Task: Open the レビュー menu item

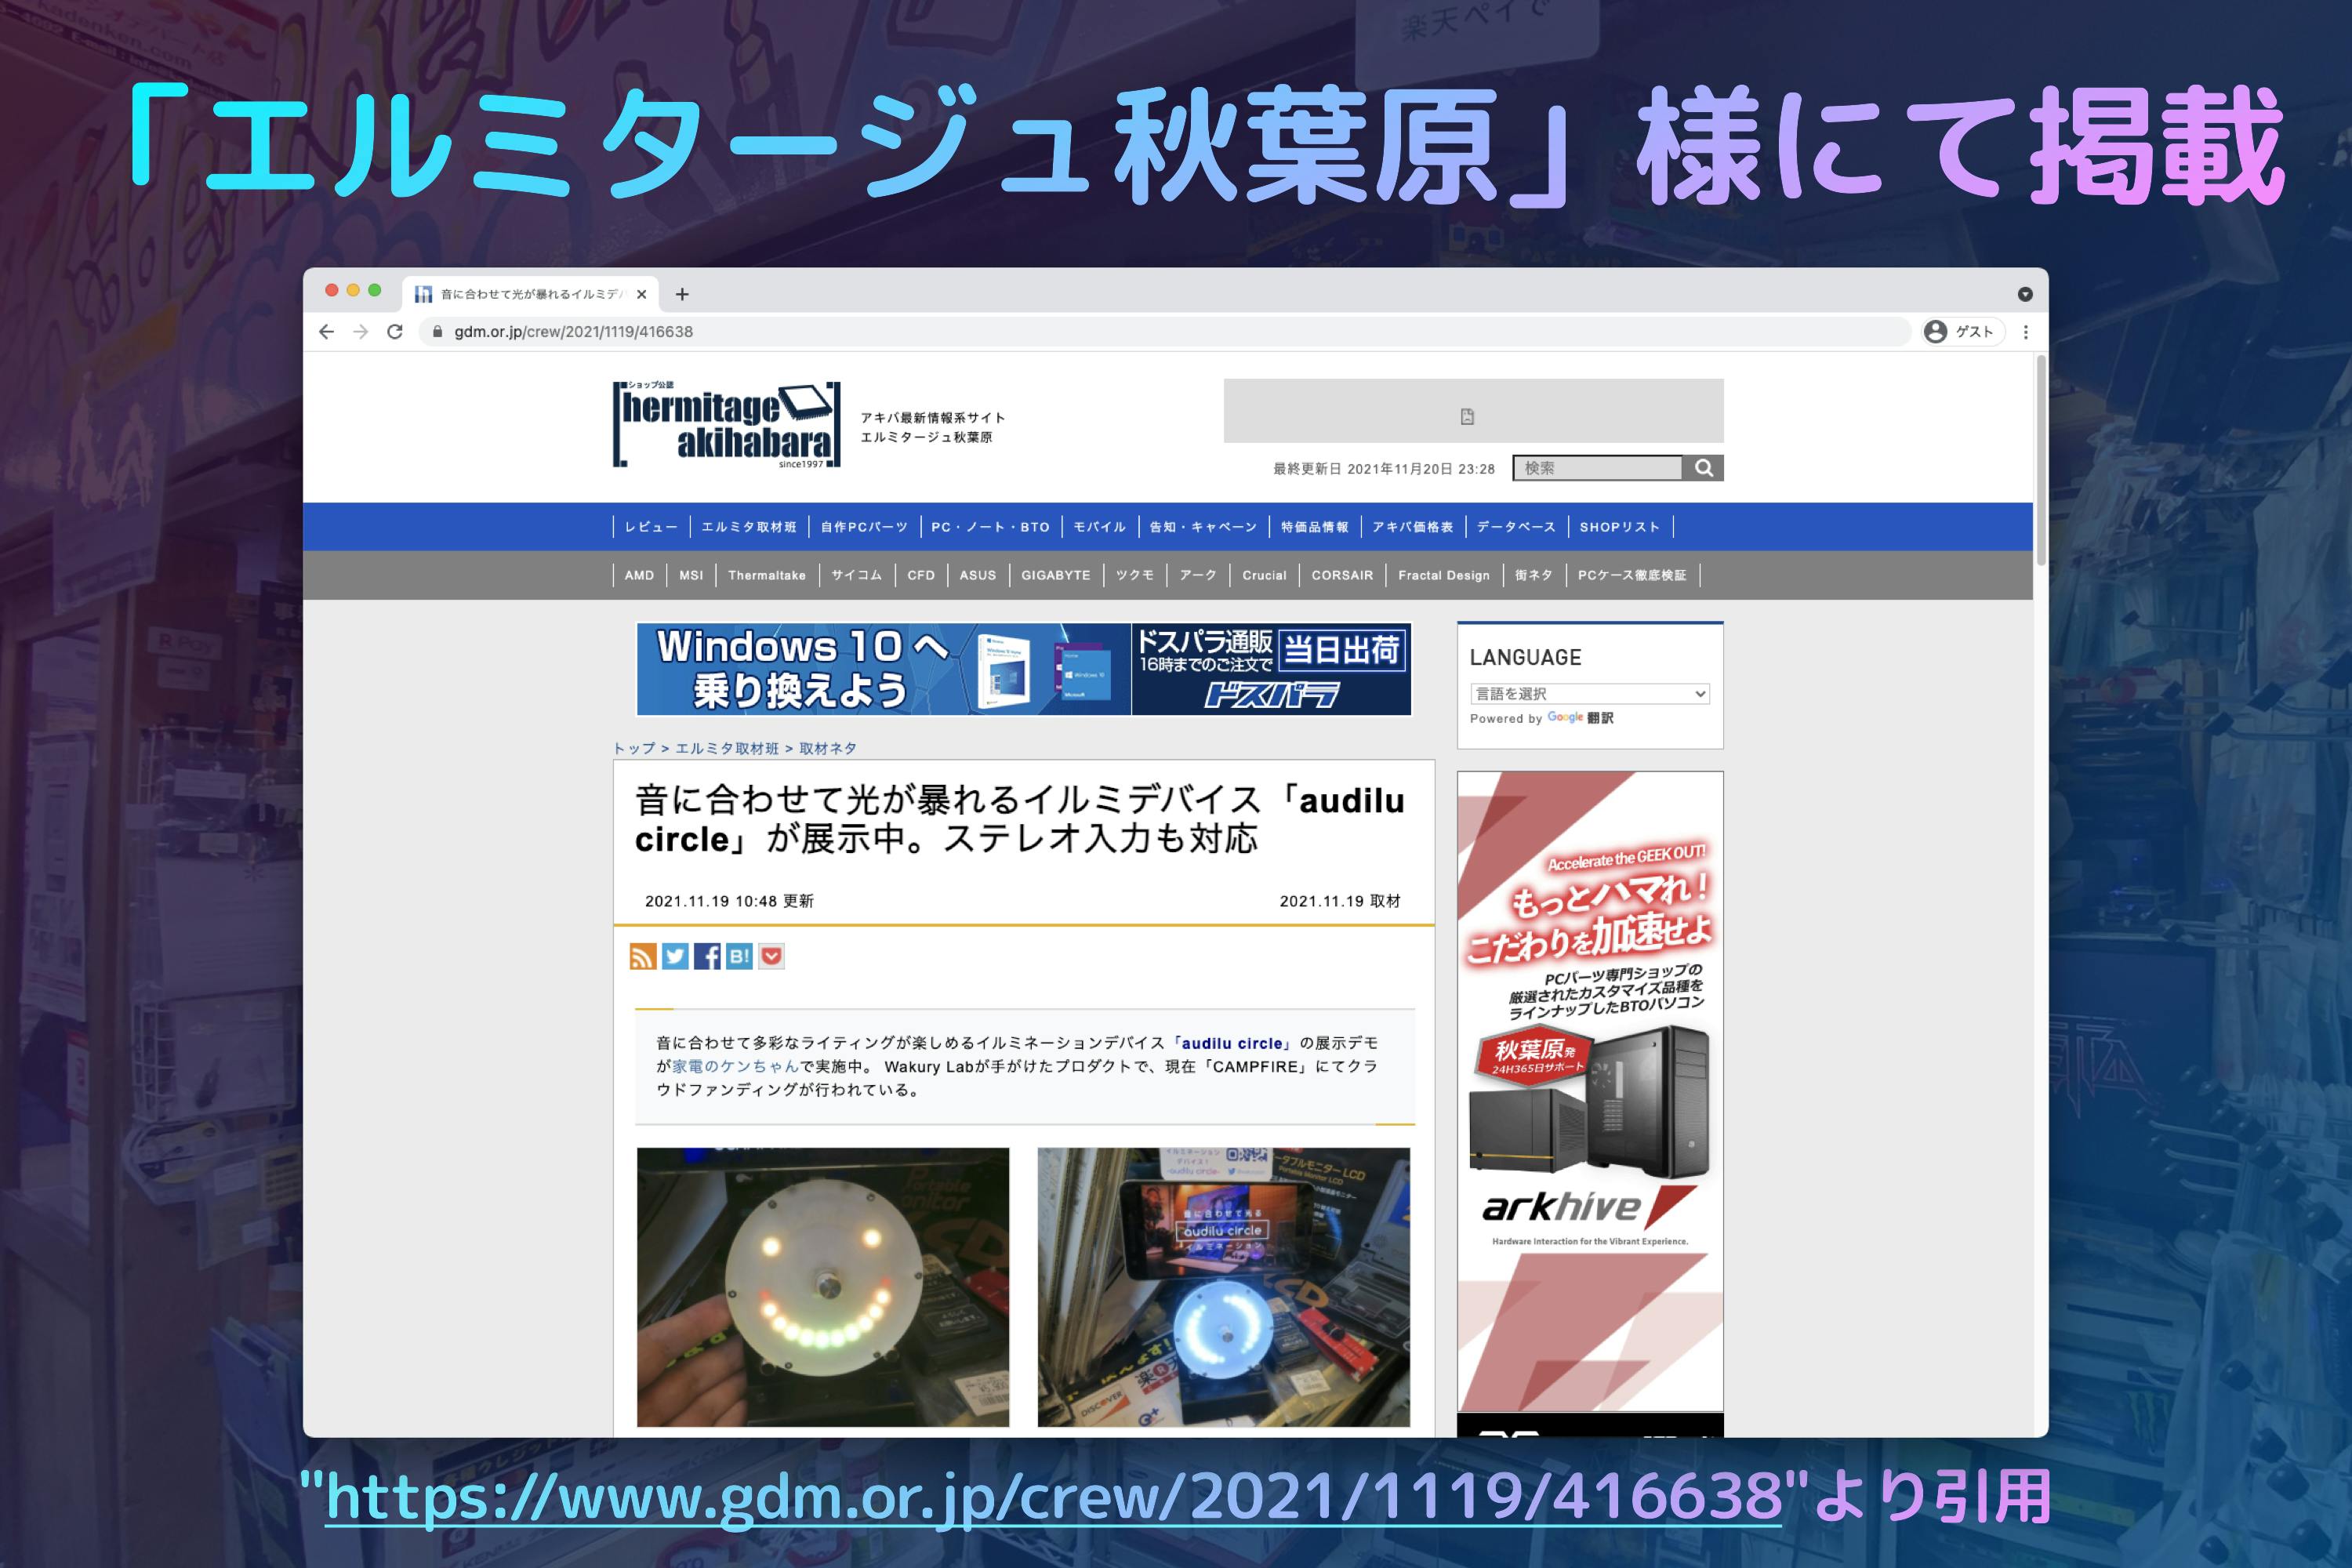Action: click(x=650, y=527)
